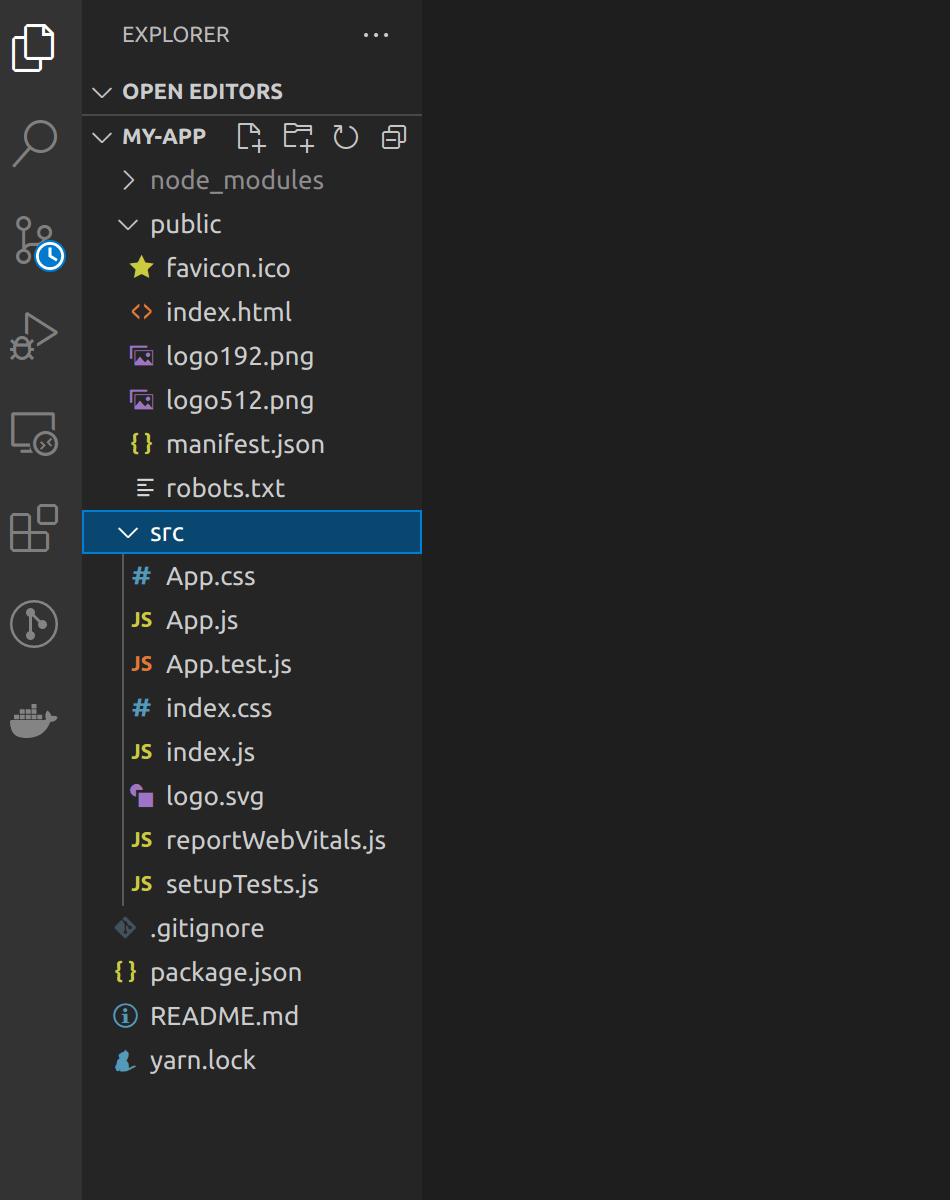Open the Extensions view icon
This screenshot has height=1200, width=950.
[x=34, y=529]
